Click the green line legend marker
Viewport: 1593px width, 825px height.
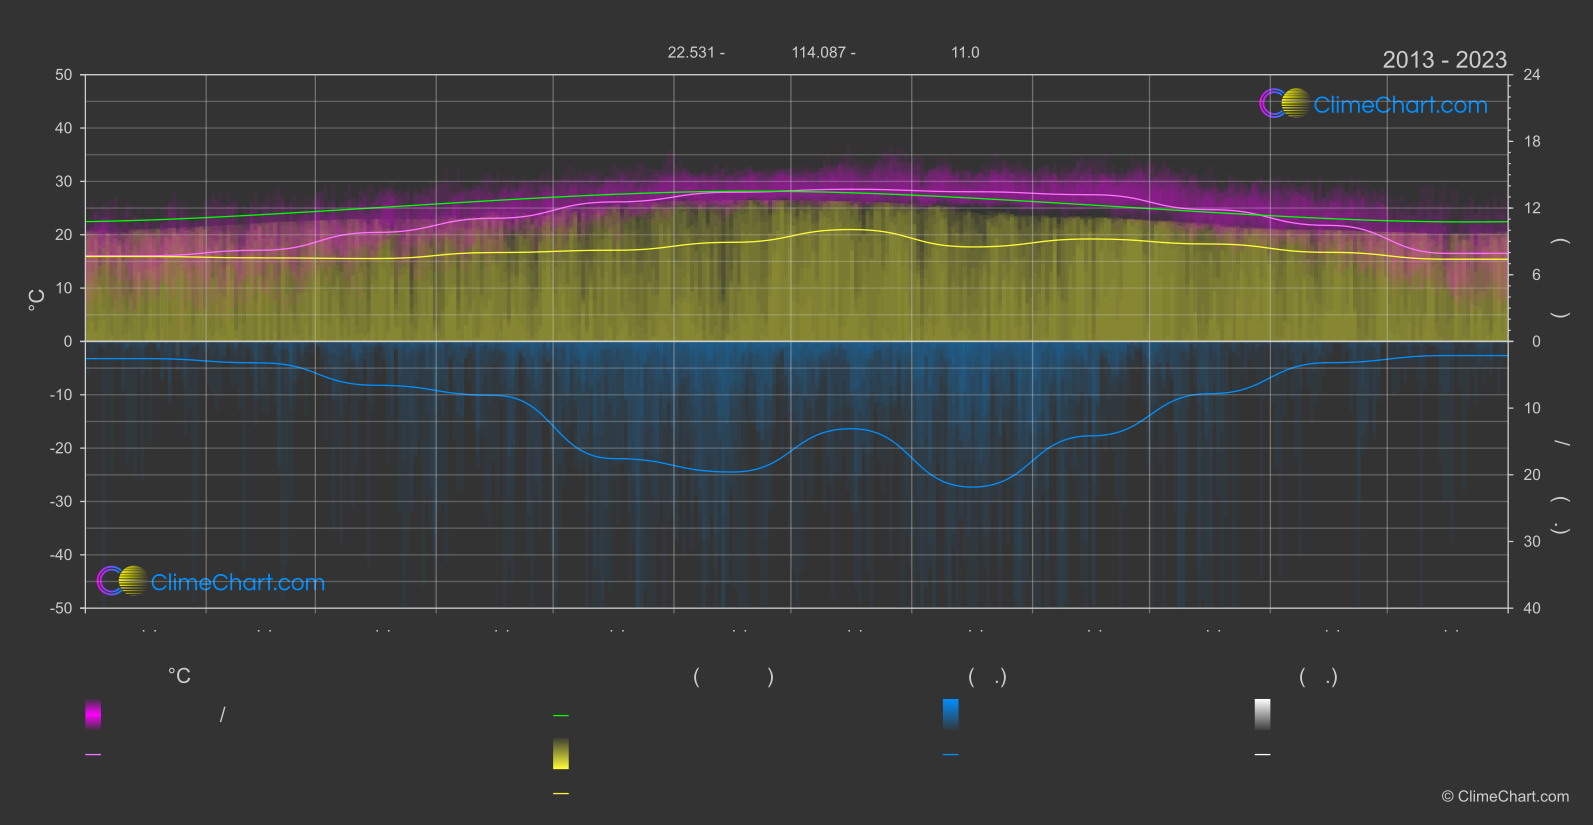coord(561,715)
